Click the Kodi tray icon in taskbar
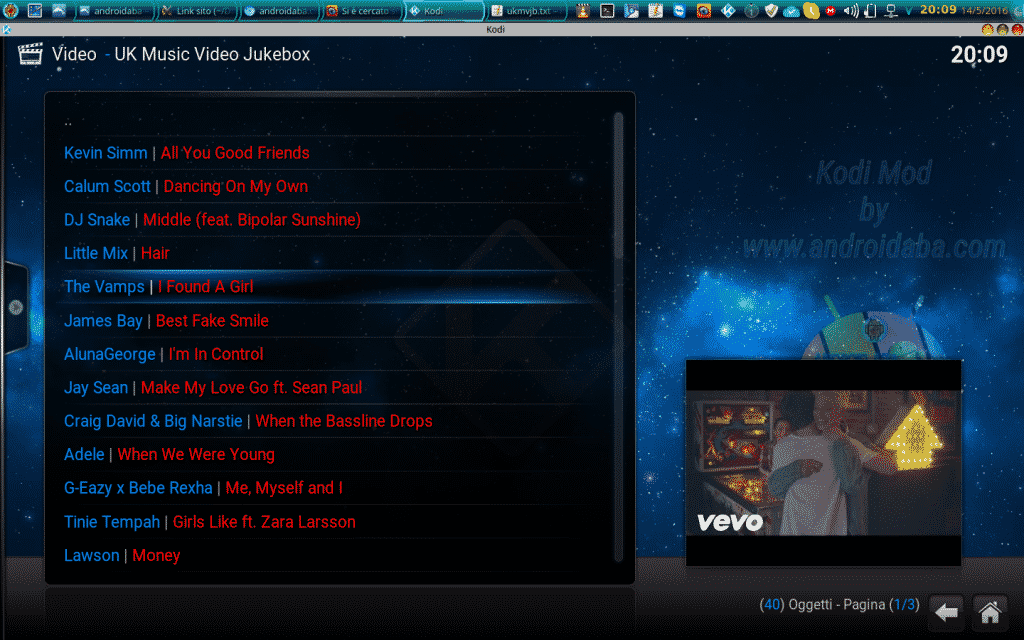The height and width of the screenshot is (640, 1024). point(728,10)
